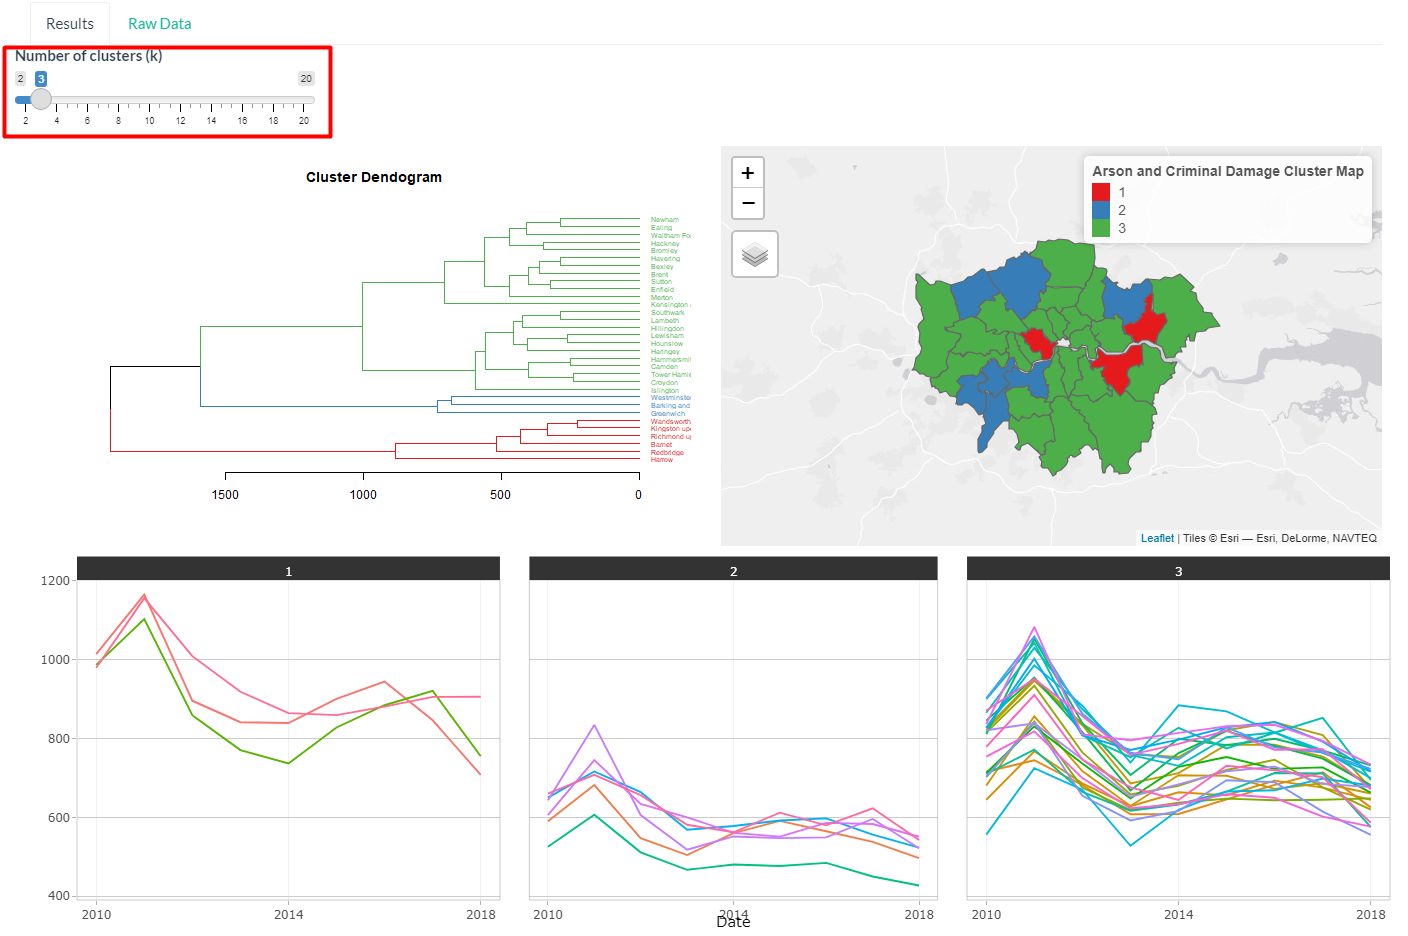Click the cluster 2 chart panel header
The image size is (1408, 936).
click(x=733, y=570)
